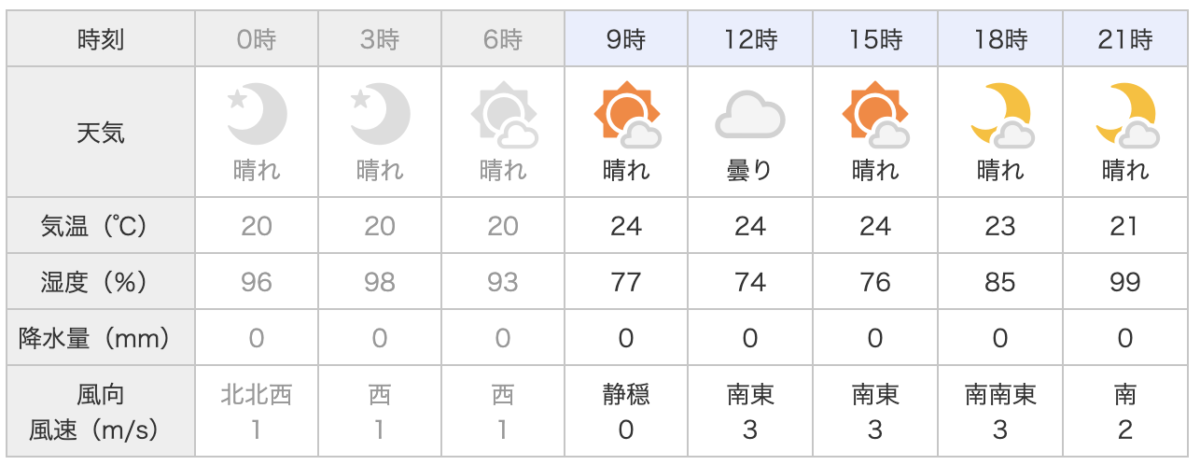Click the 天気 row label
1200x465 pixels.
tap(101, 131)
